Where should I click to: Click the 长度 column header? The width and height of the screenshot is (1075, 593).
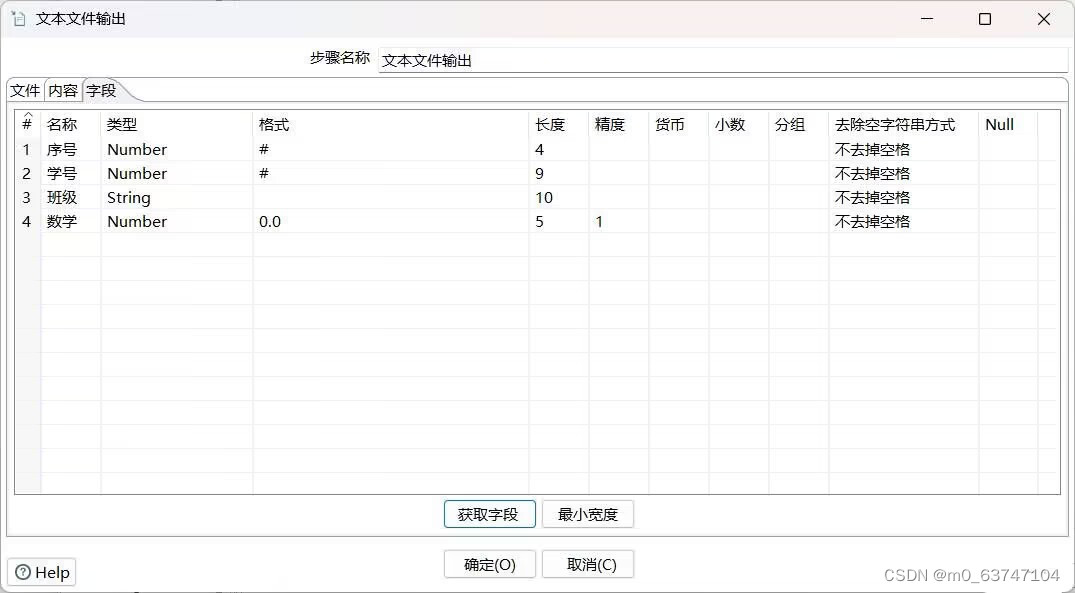click(558, 124)
